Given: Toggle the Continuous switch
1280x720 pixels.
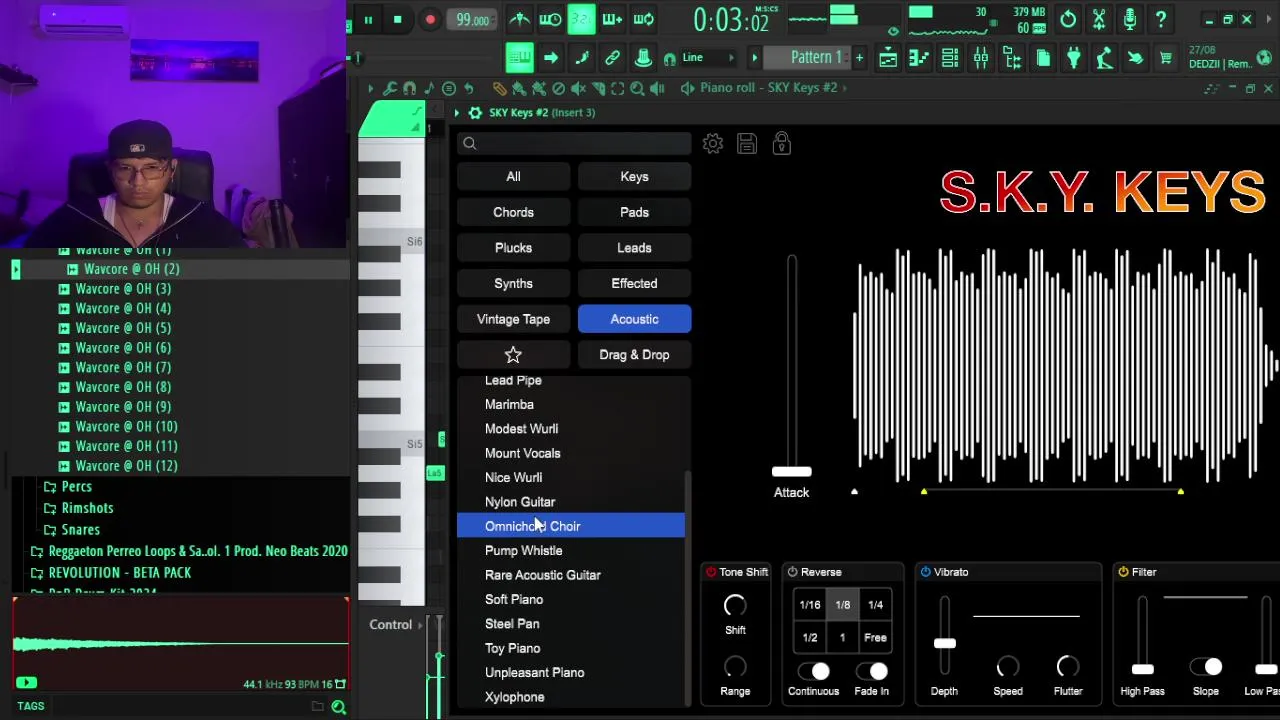Looking at the screenshot, I should tap(813, 671).
